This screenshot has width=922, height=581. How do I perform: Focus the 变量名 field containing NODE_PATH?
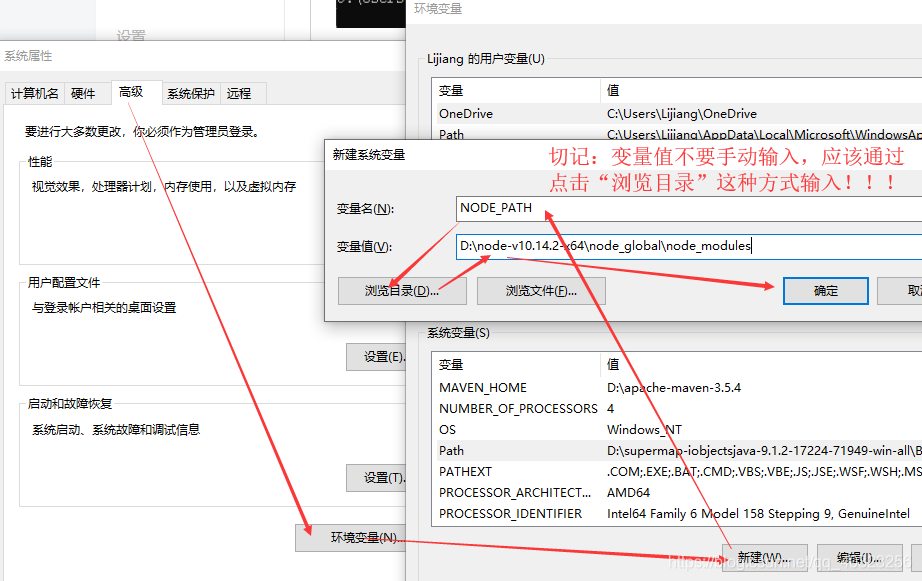point(689,208)
